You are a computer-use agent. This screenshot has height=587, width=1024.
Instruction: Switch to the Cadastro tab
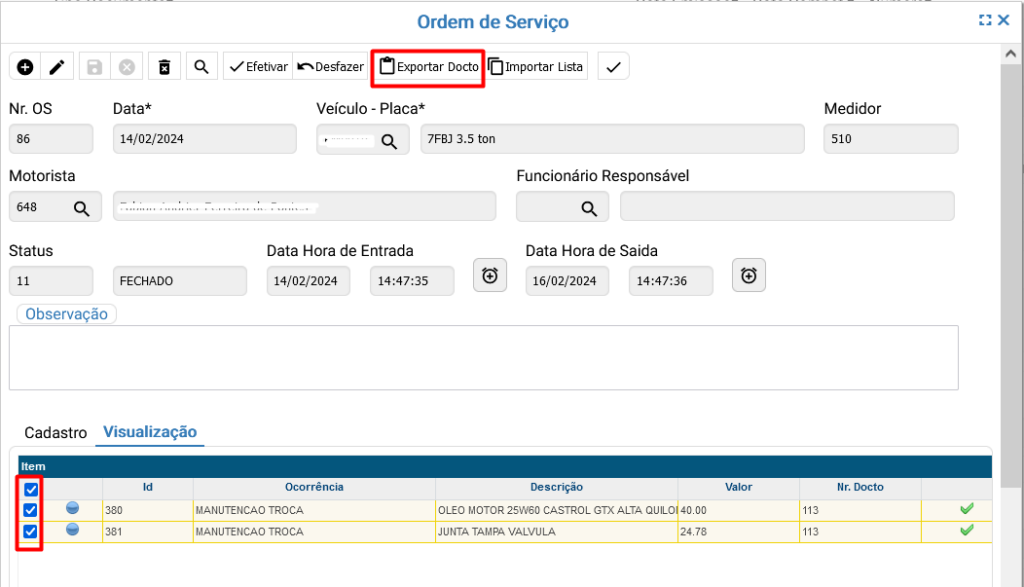[x=55, y=433]
